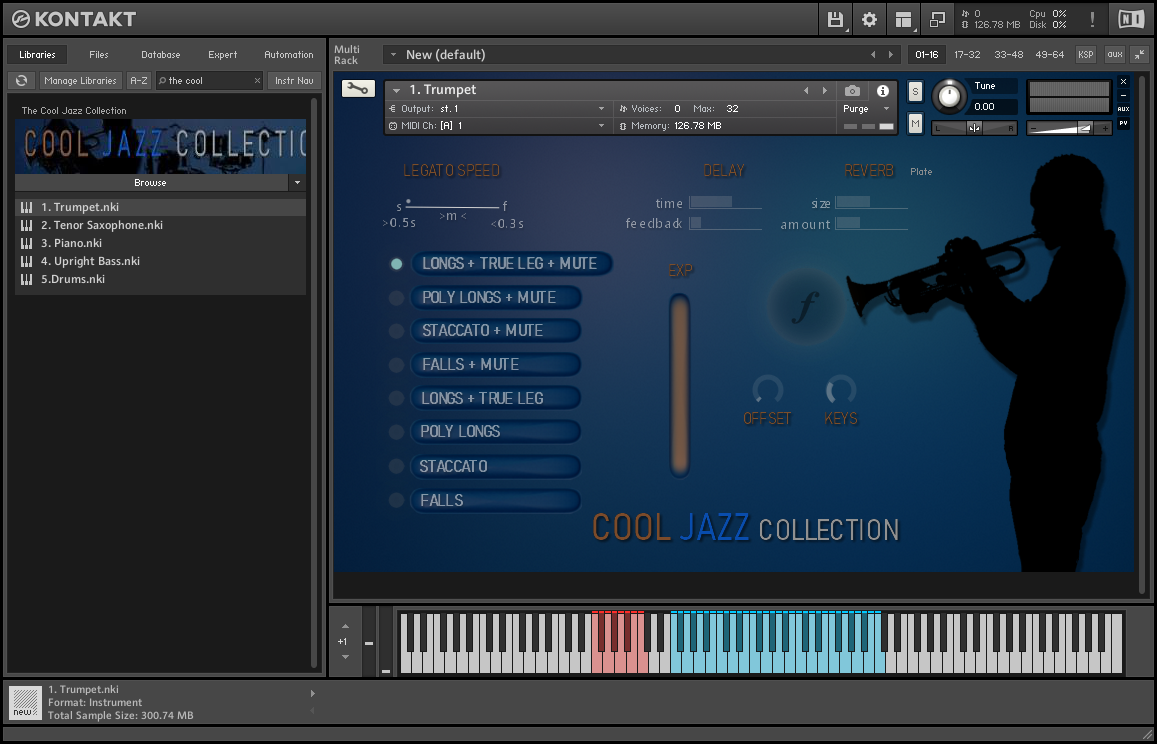Mute the Trumpet instrument
Viewport: 1157px width, 744px height.
[x=916, y=123]
